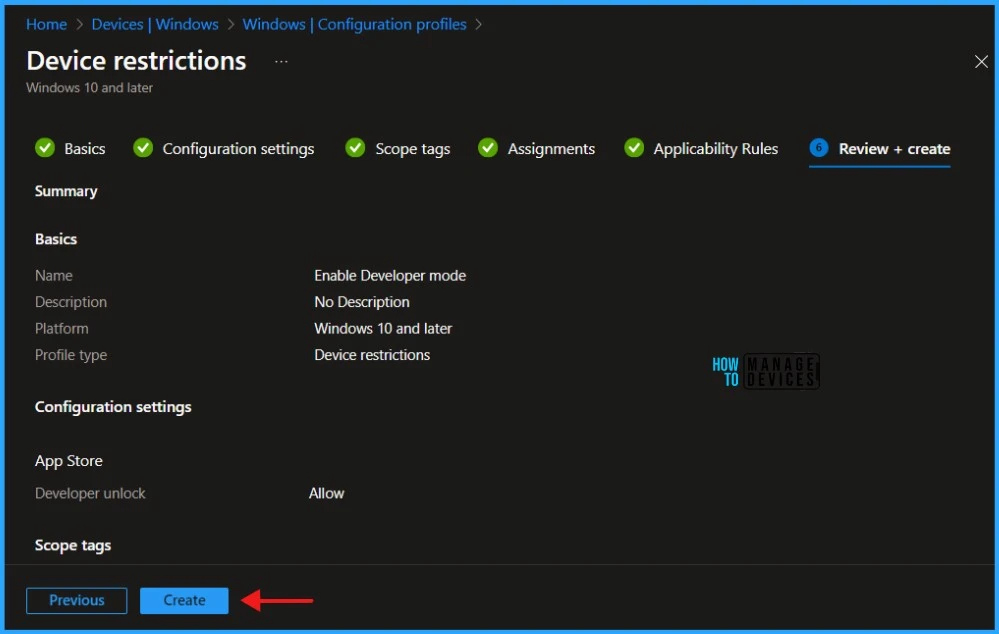Click the Profile type value 'Device restrictions'
Viewport: 999px width, 634px height.
coord(372,355)
